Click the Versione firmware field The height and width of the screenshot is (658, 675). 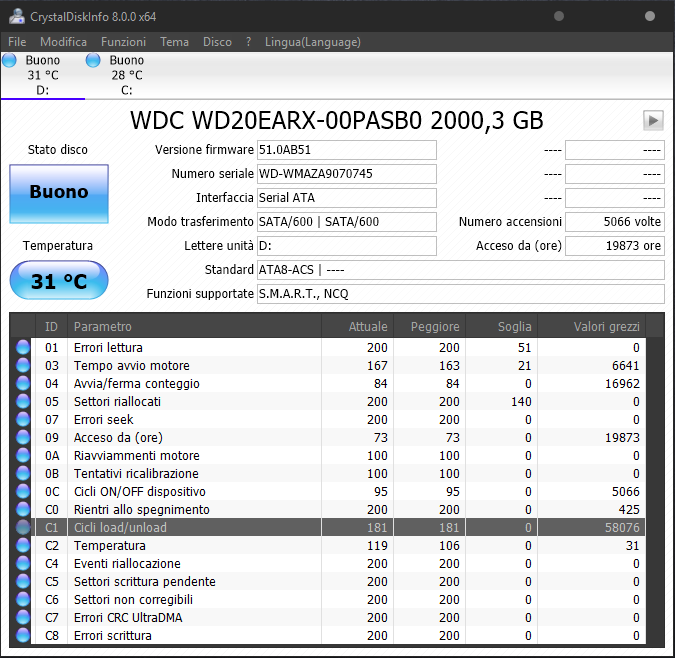[x=347, y=150]
